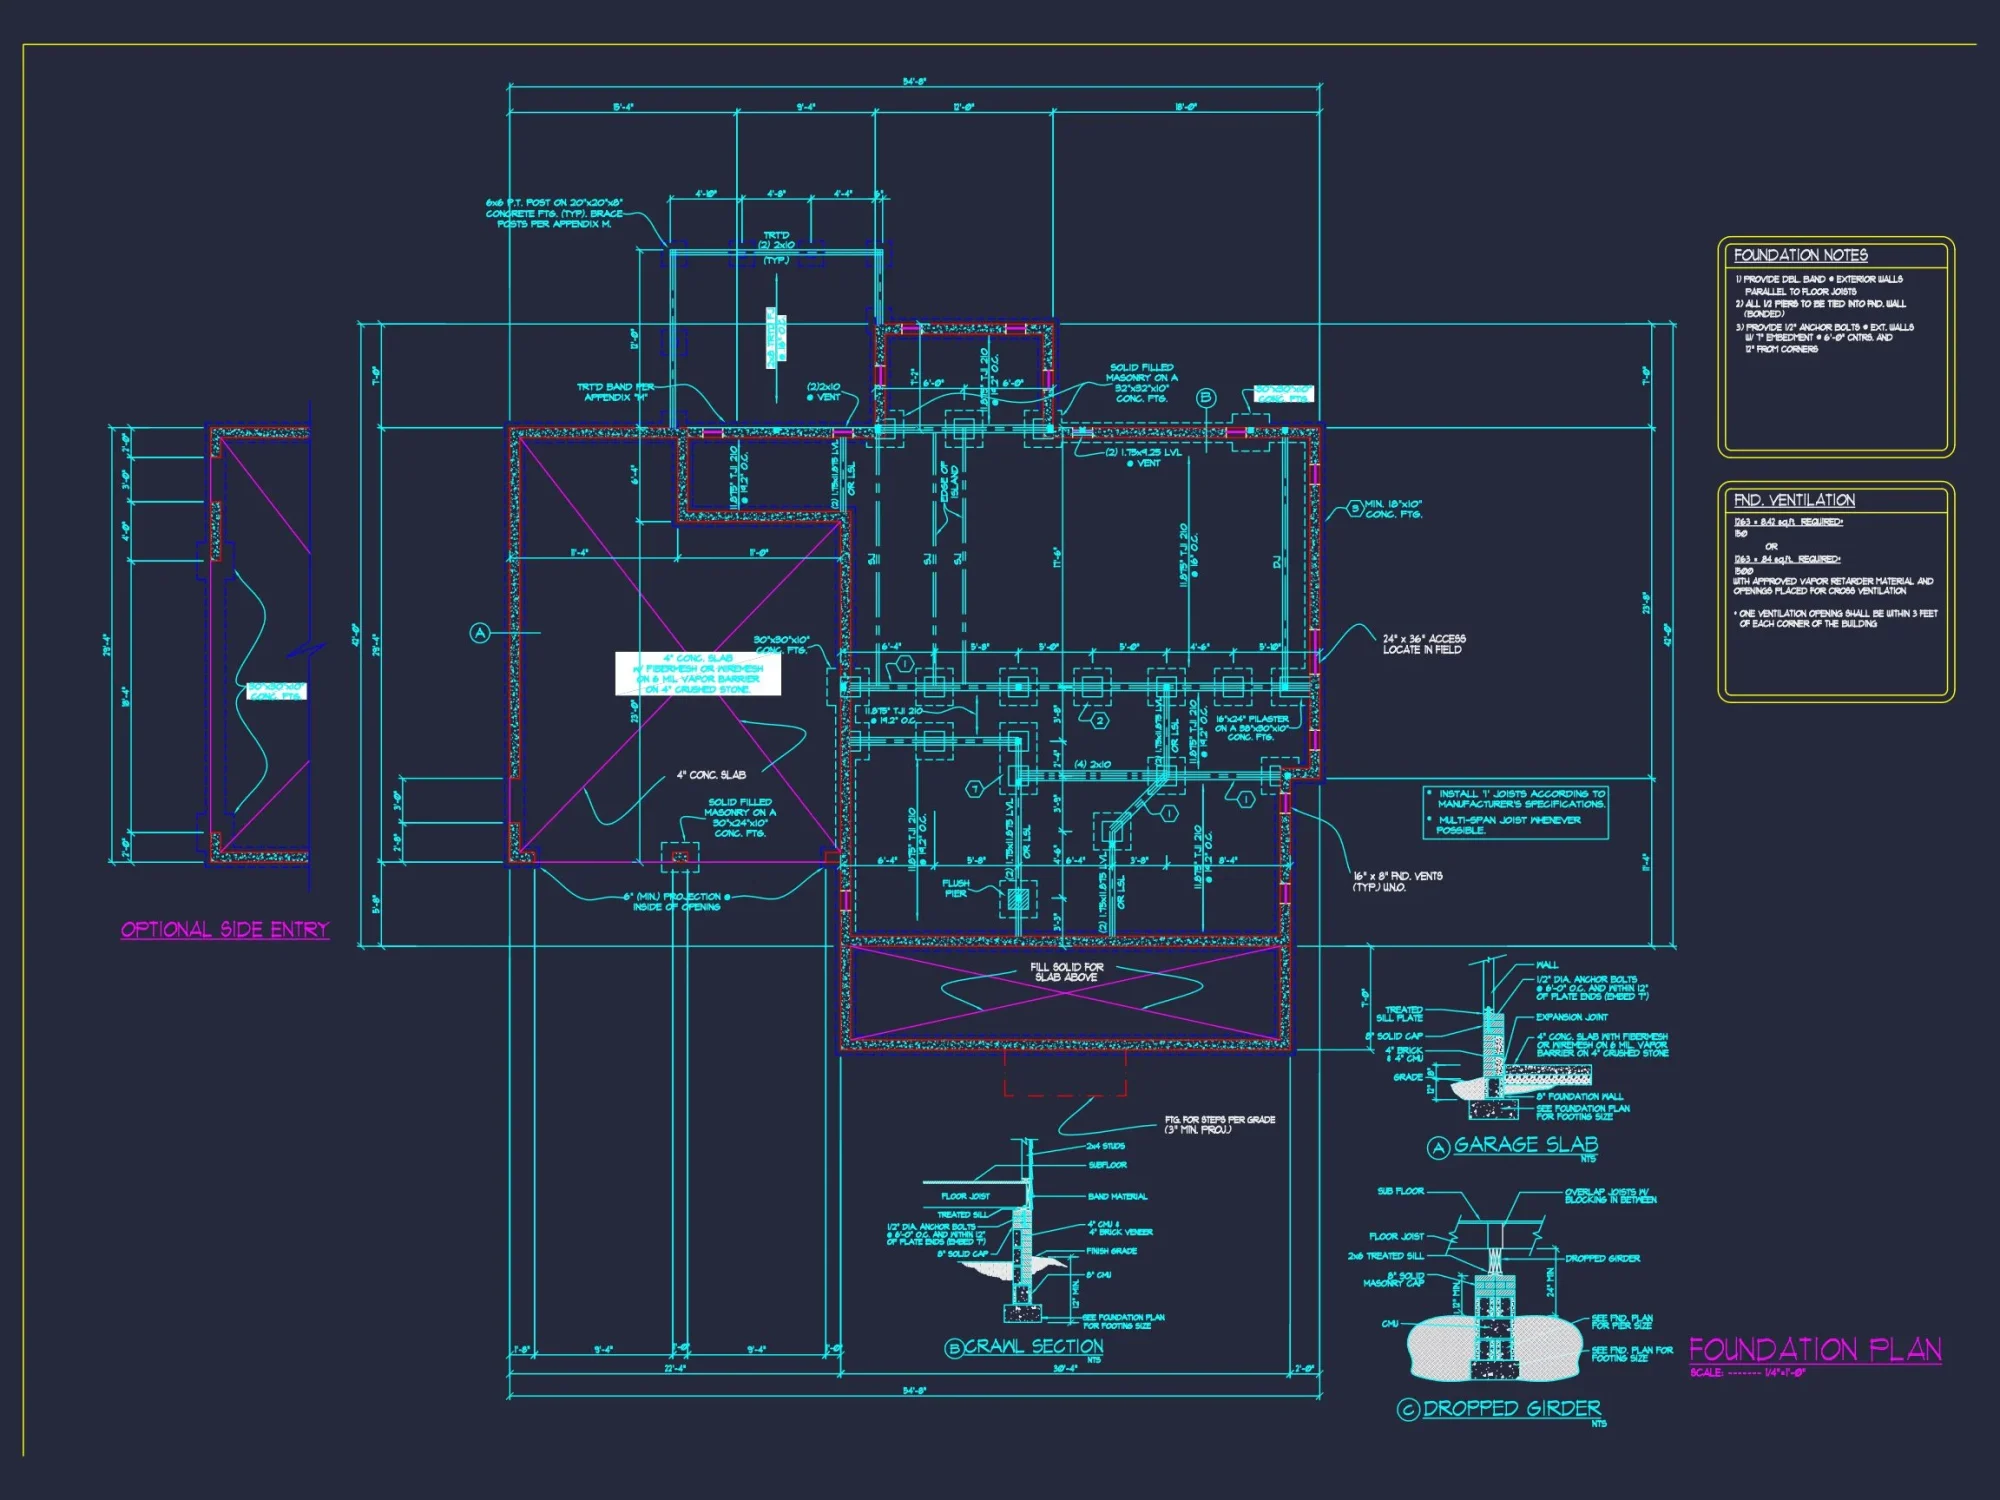Click the circled B crawl section marker

pos(955,1347)
